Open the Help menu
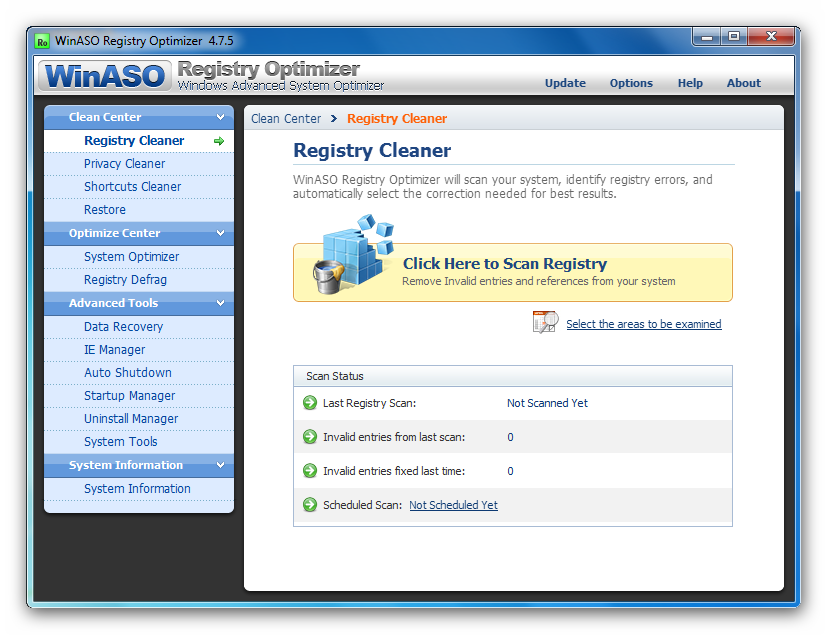Viewport: 828px width, 635px height. tap(690, 83)
